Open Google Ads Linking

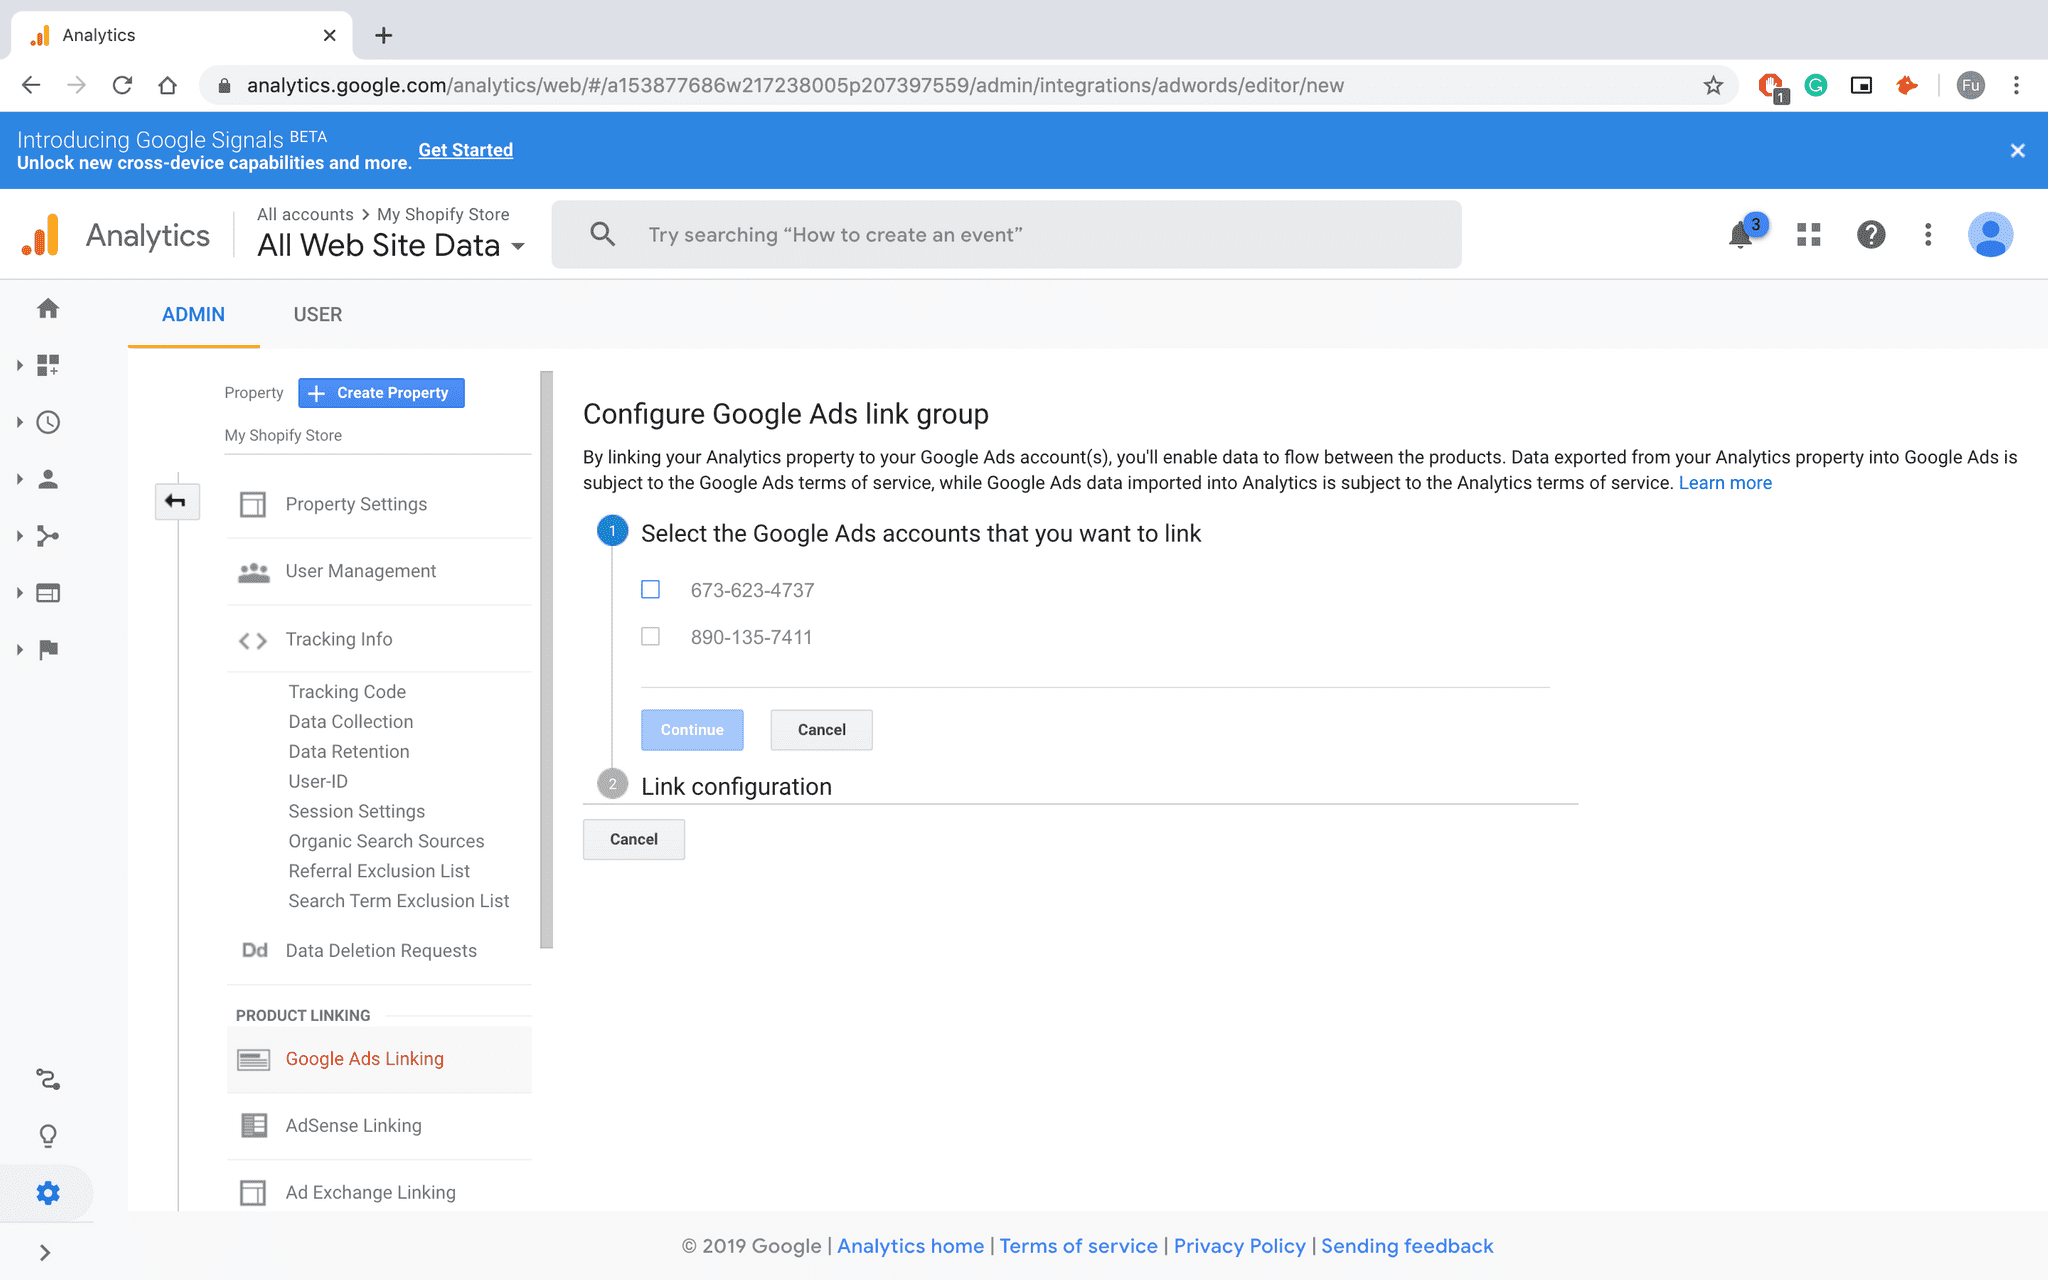pyautogui.click(x=379, y=1059)
